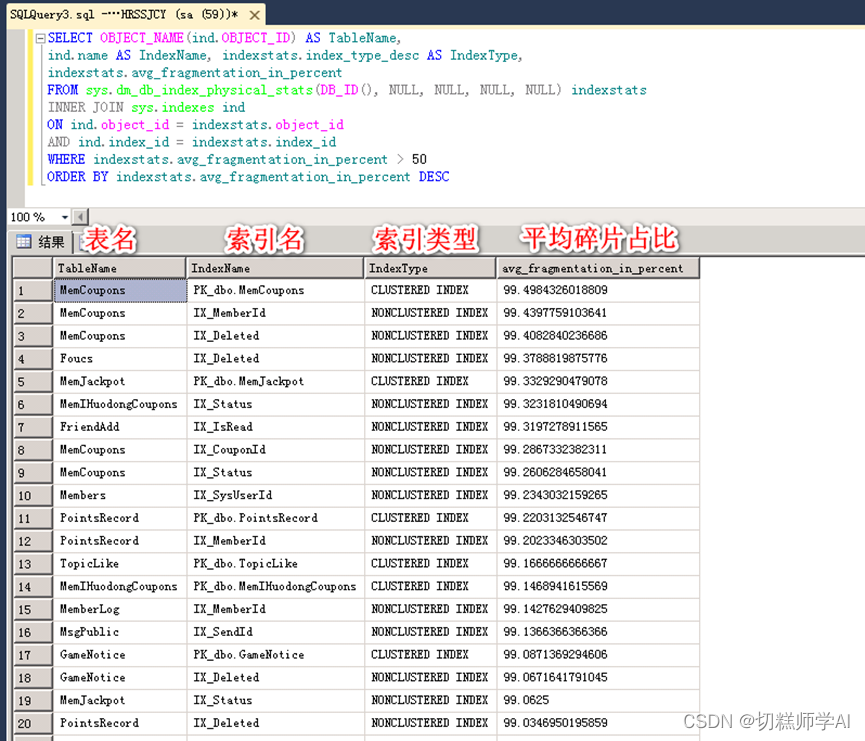Click value 99.0625 in row 19
865x741 pixels.
[x=598, y=700]
